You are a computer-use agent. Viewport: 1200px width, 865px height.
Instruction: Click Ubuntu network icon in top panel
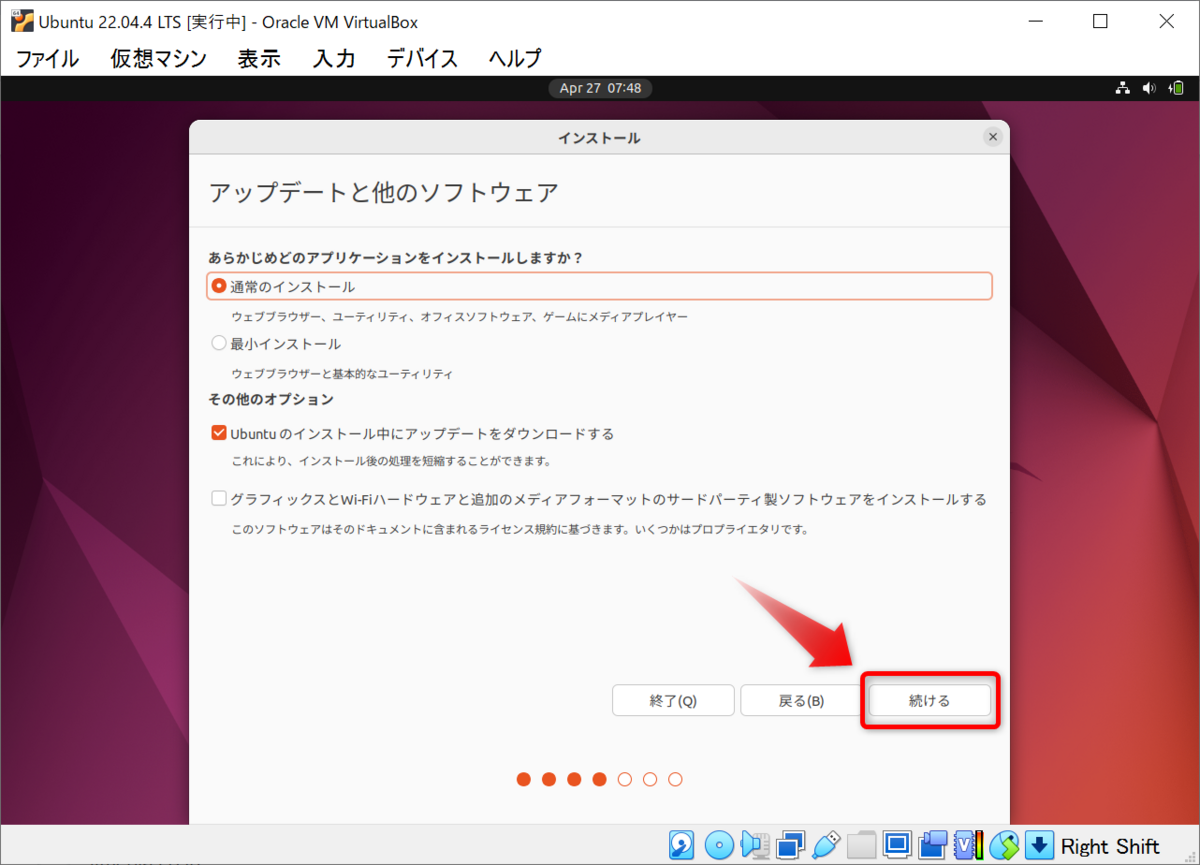point(1124,88)
